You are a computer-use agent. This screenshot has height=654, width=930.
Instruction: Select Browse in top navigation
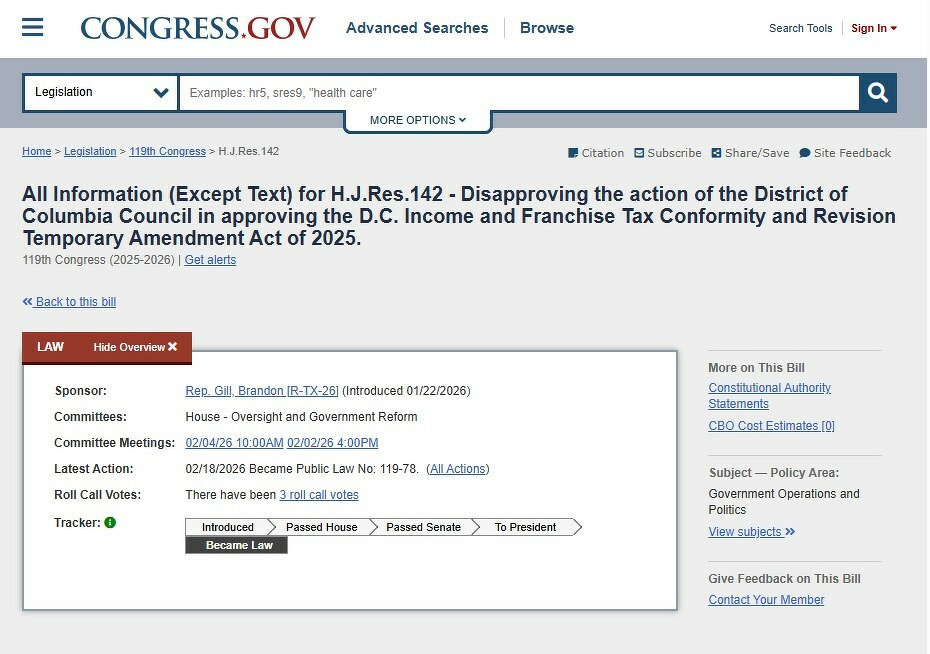[x=547, y=28]
